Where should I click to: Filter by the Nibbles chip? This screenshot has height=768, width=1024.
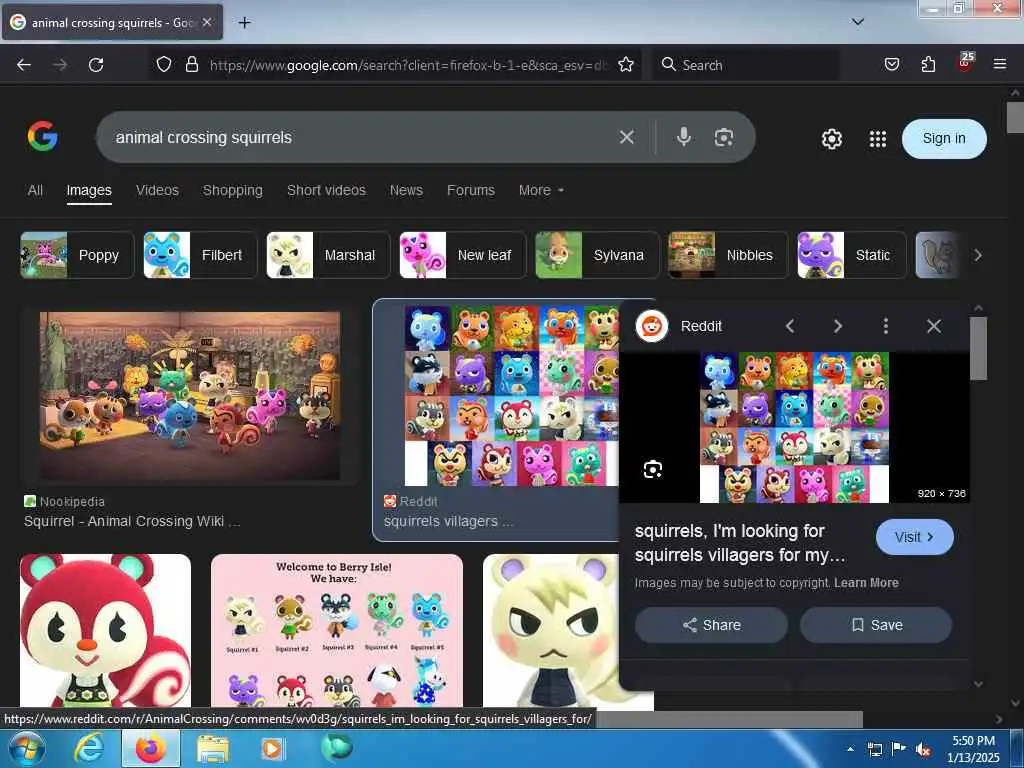tap(728, 255)
